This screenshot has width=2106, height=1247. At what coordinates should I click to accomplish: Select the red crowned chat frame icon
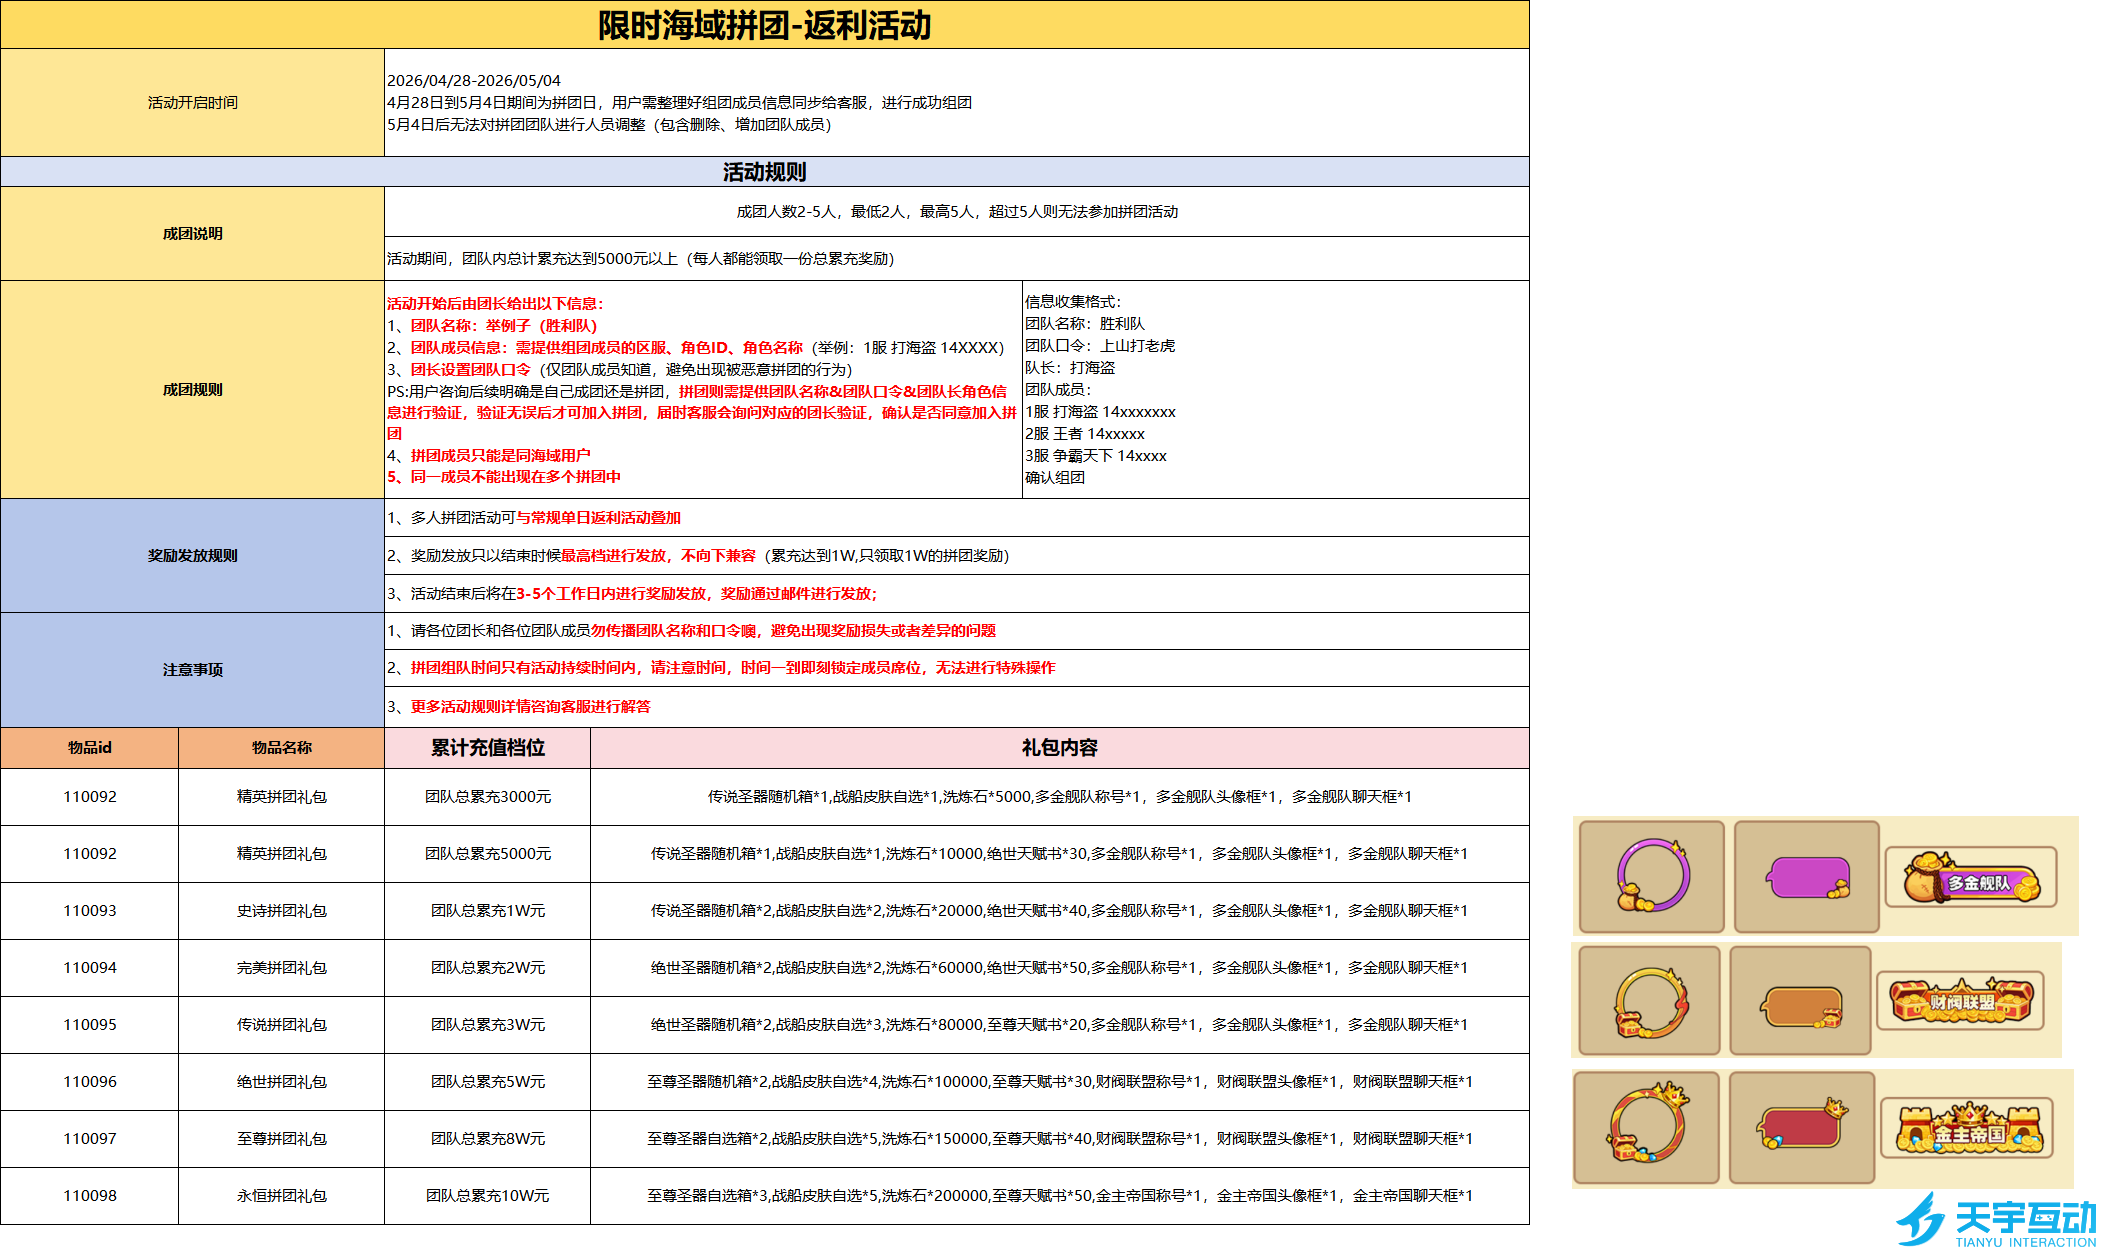pyautogui.click(x=1802, y=1127)
